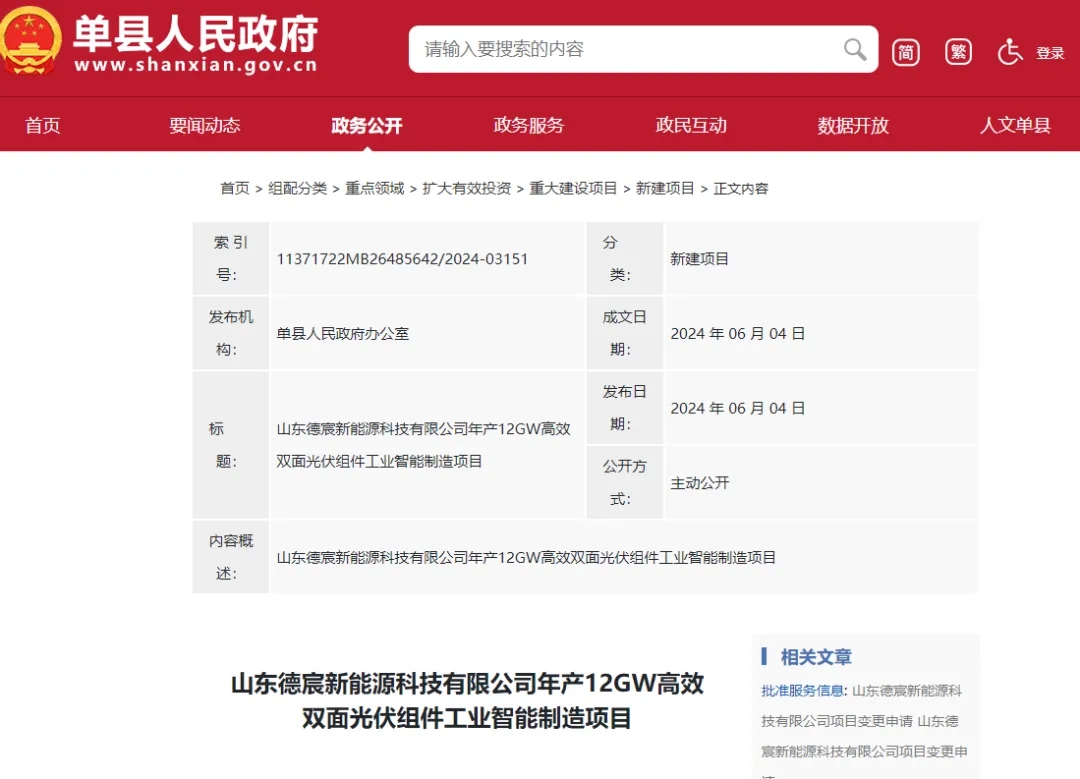Image resolution: width=1080 pixels, height=779 pixels.
Task: Open the 首页 navigation menu item
Action: 43,125
